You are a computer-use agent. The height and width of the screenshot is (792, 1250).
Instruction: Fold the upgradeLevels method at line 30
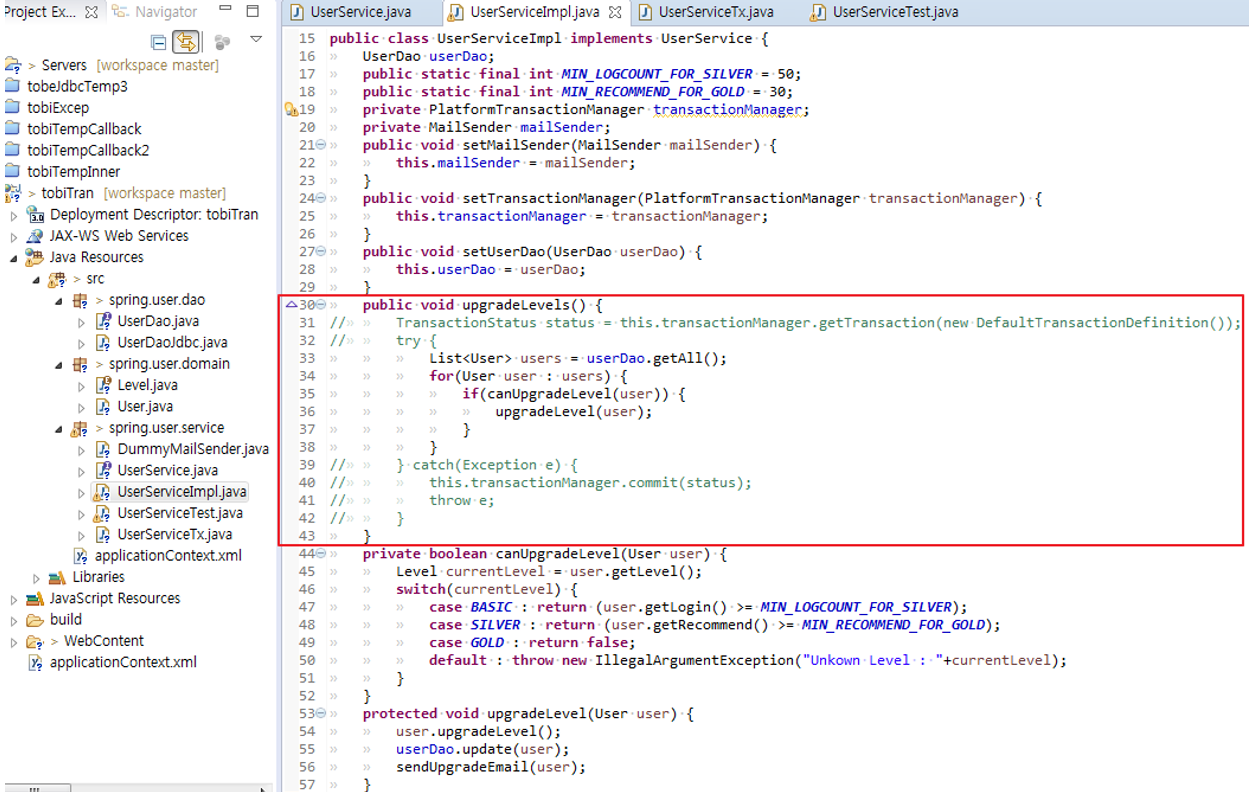[x=321, y=305]
